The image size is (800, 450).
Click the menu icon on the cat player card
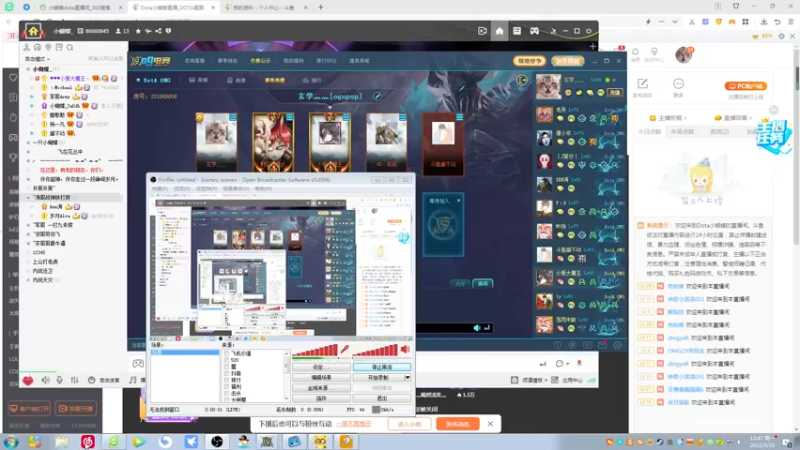tap(233, 117)
